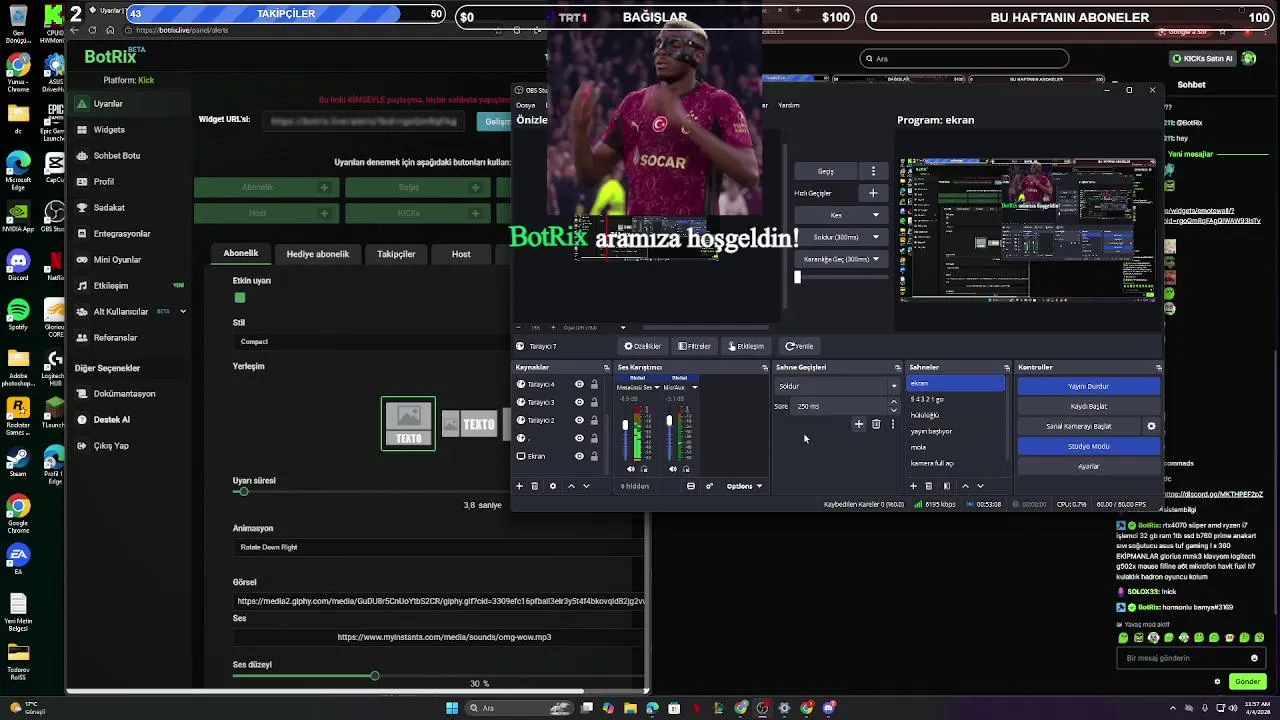Open the Kes quick transition dropdown

pyautogui.click(x=841, y=215)
